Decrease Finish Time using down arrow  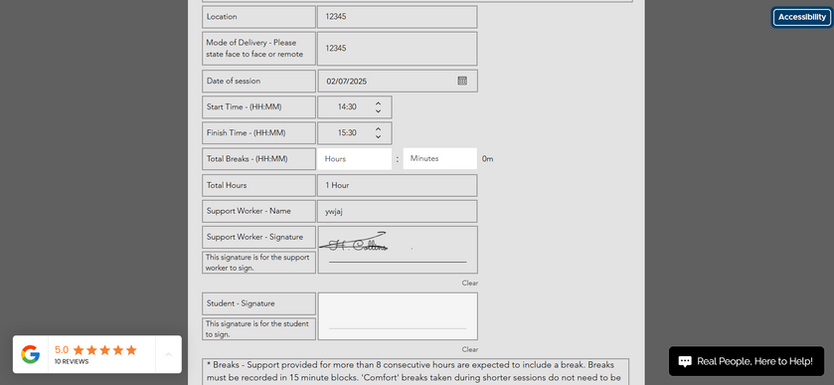click(x=378, y=137)
